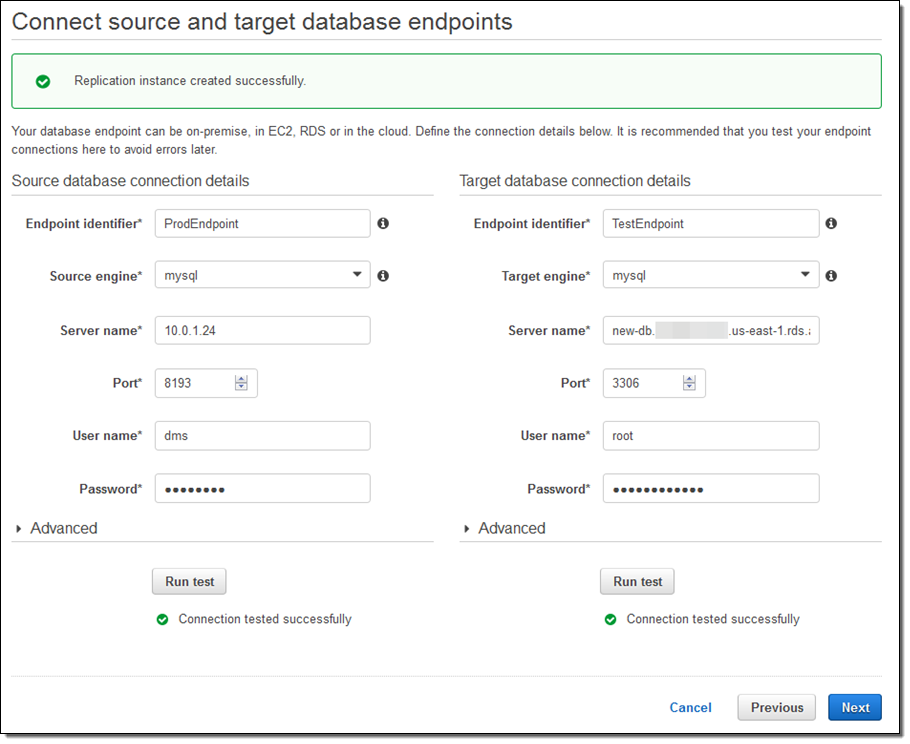Increment the source Port 8193 stepper

point(241,379)
